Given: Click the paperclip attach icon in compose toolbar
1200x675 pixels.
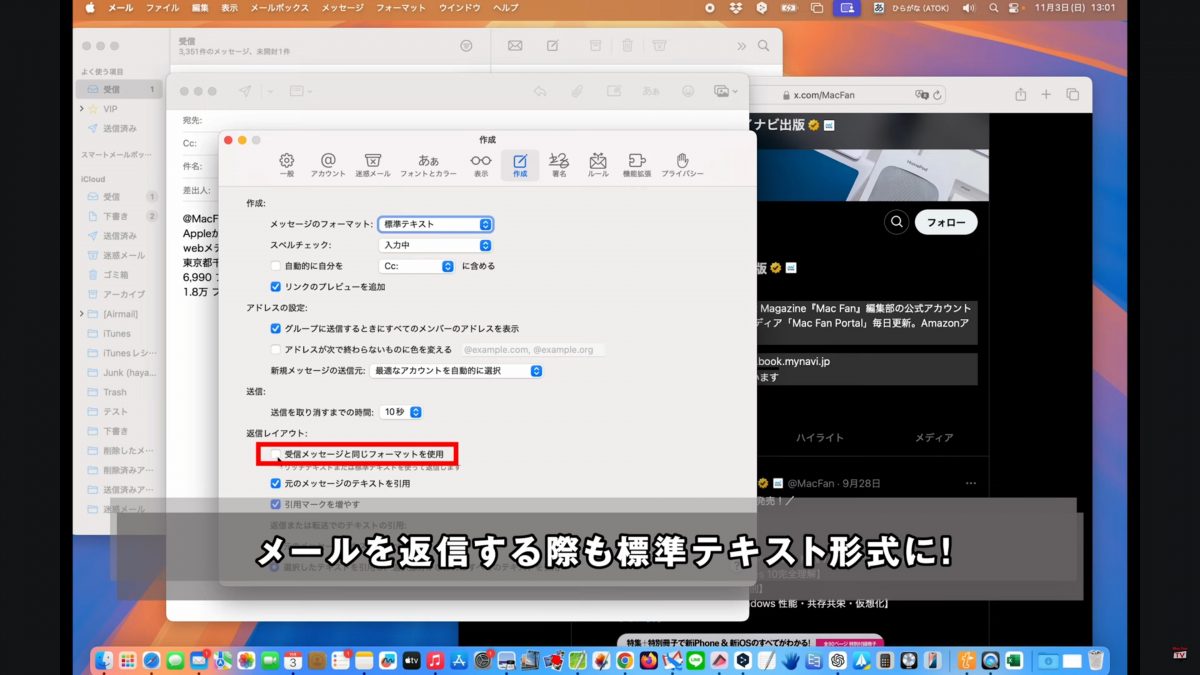Looking at the screenshot, I should tap(577, 91).
